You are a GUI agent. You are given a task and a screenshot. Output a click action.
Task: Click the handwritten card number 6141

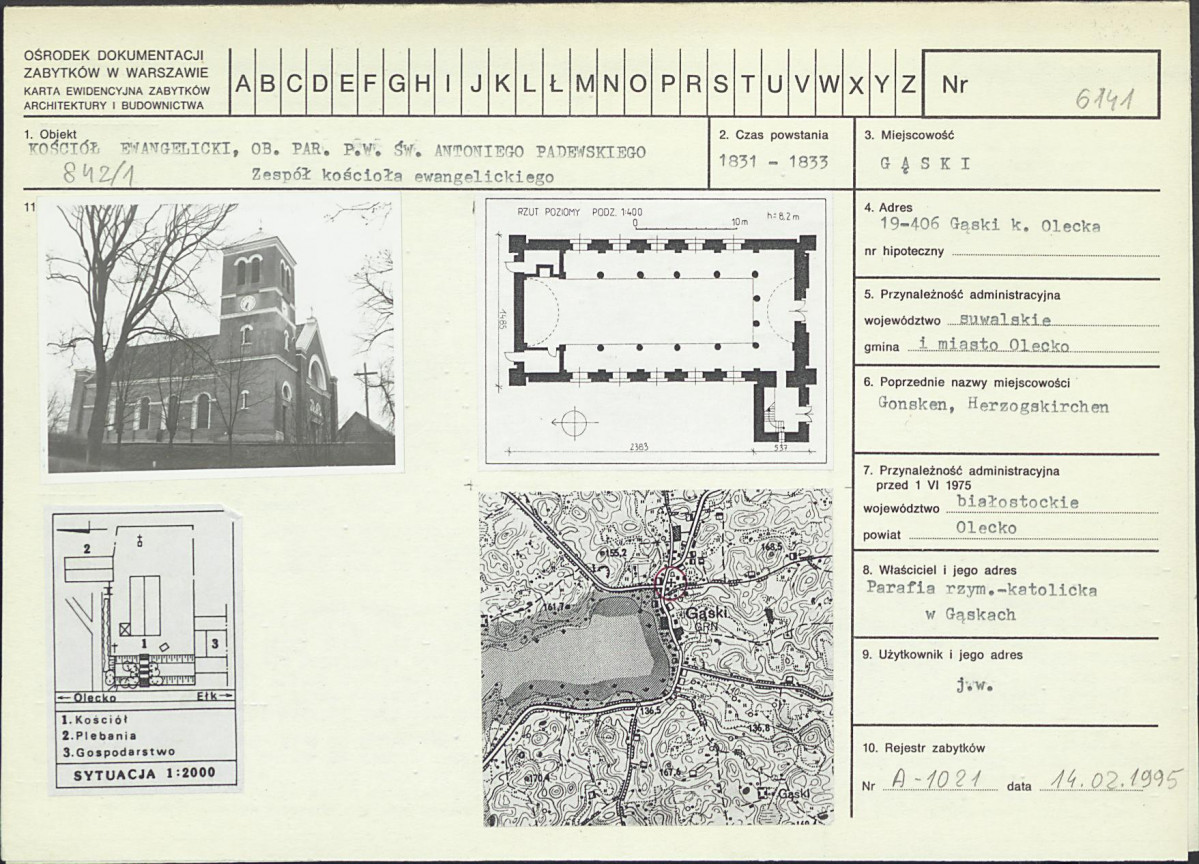coord(1104,99)
